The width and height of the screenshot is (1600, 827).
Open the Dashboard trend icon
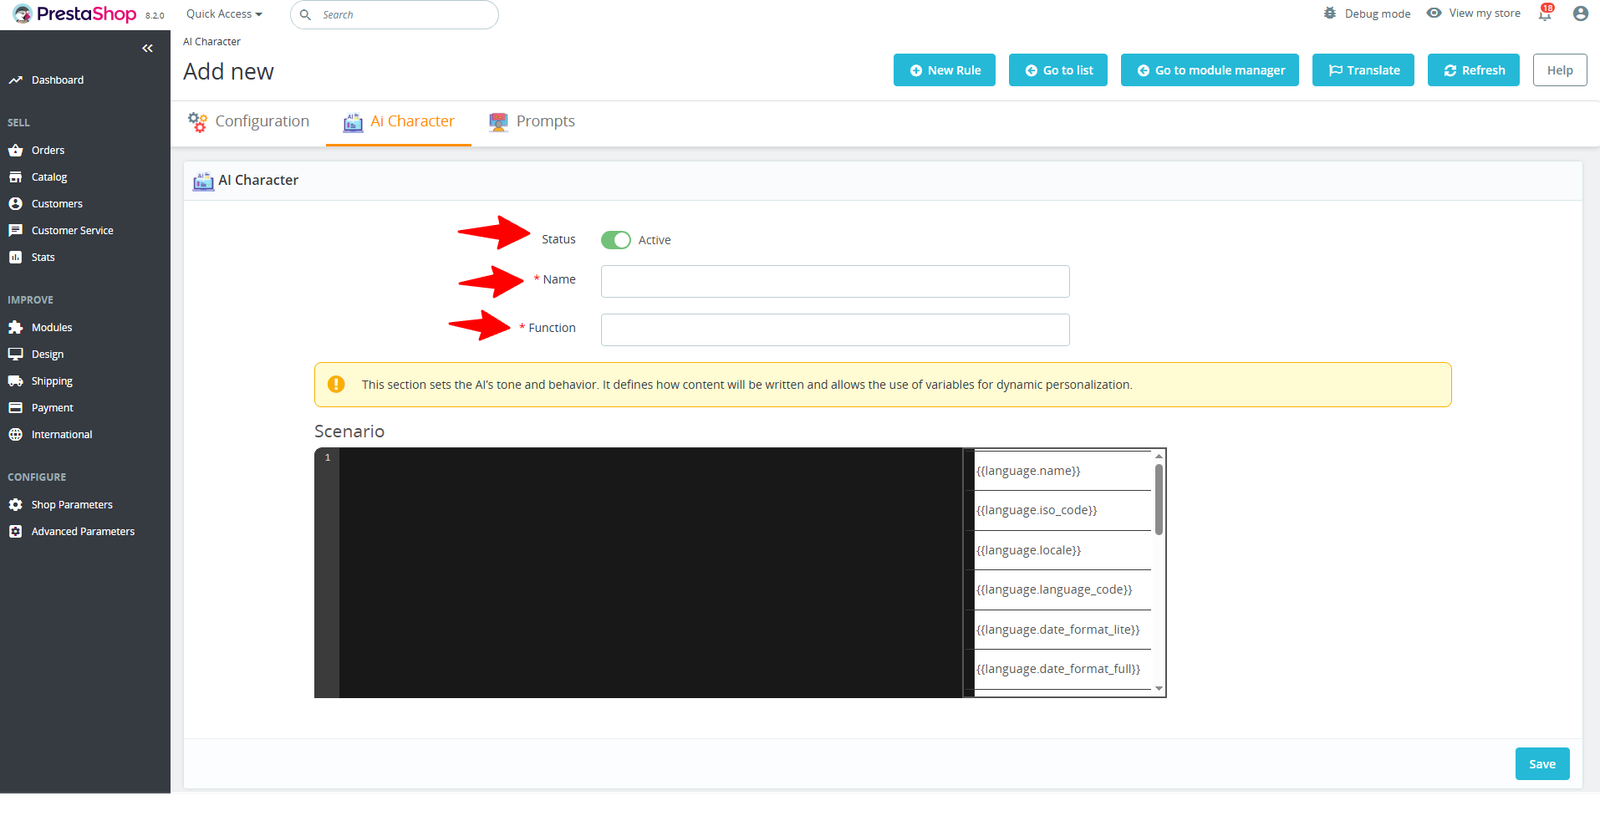pos(15,80)
